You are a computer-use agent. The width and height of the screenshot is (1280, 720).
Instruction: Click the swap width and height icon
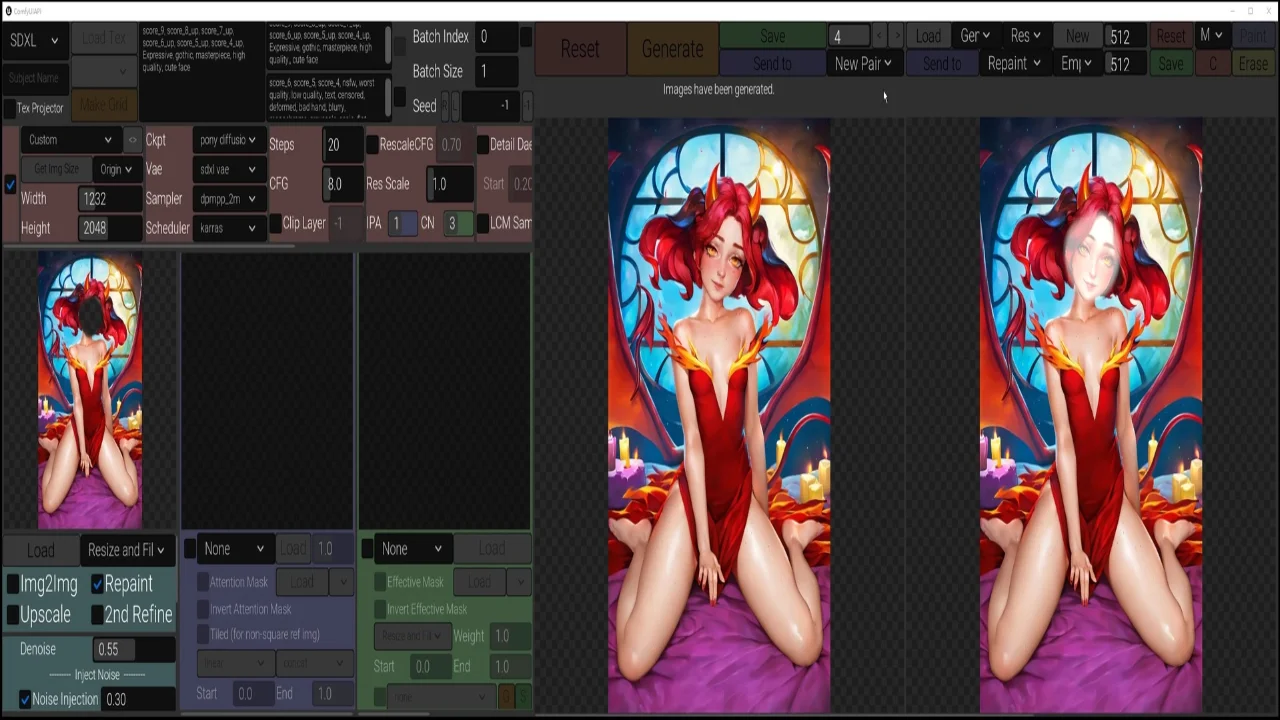pos(132,140)
